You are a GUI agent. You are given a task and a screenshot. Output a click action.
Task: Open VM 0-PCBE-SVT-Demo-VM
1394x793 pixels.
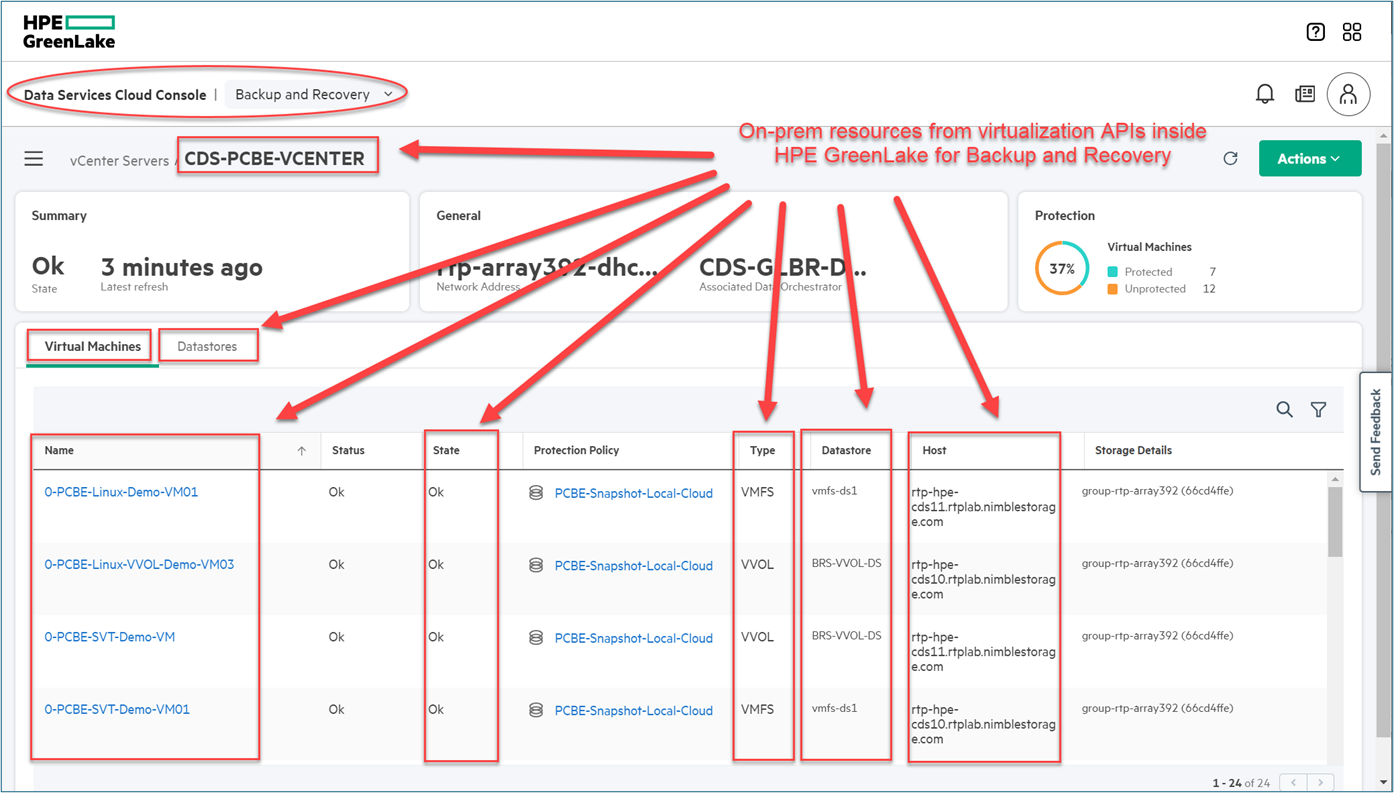pyautogui.click(x=110, y=637)
